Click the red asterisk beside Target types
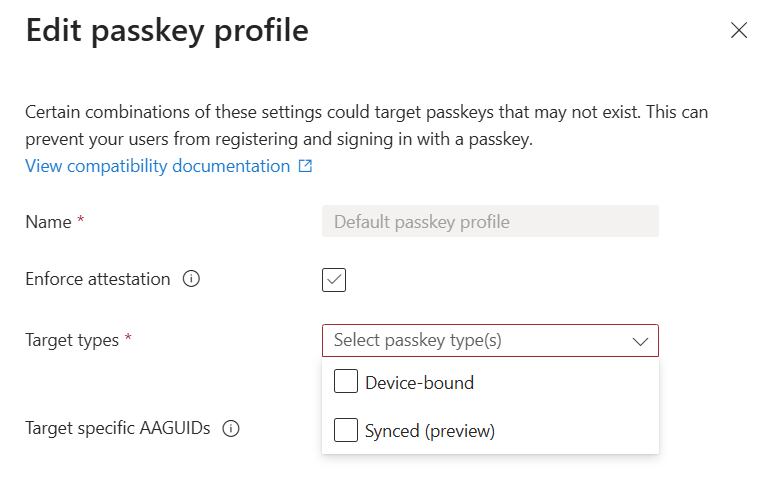Image resolution: width=782 pixels, height=495 pixels. click(128, 340)
